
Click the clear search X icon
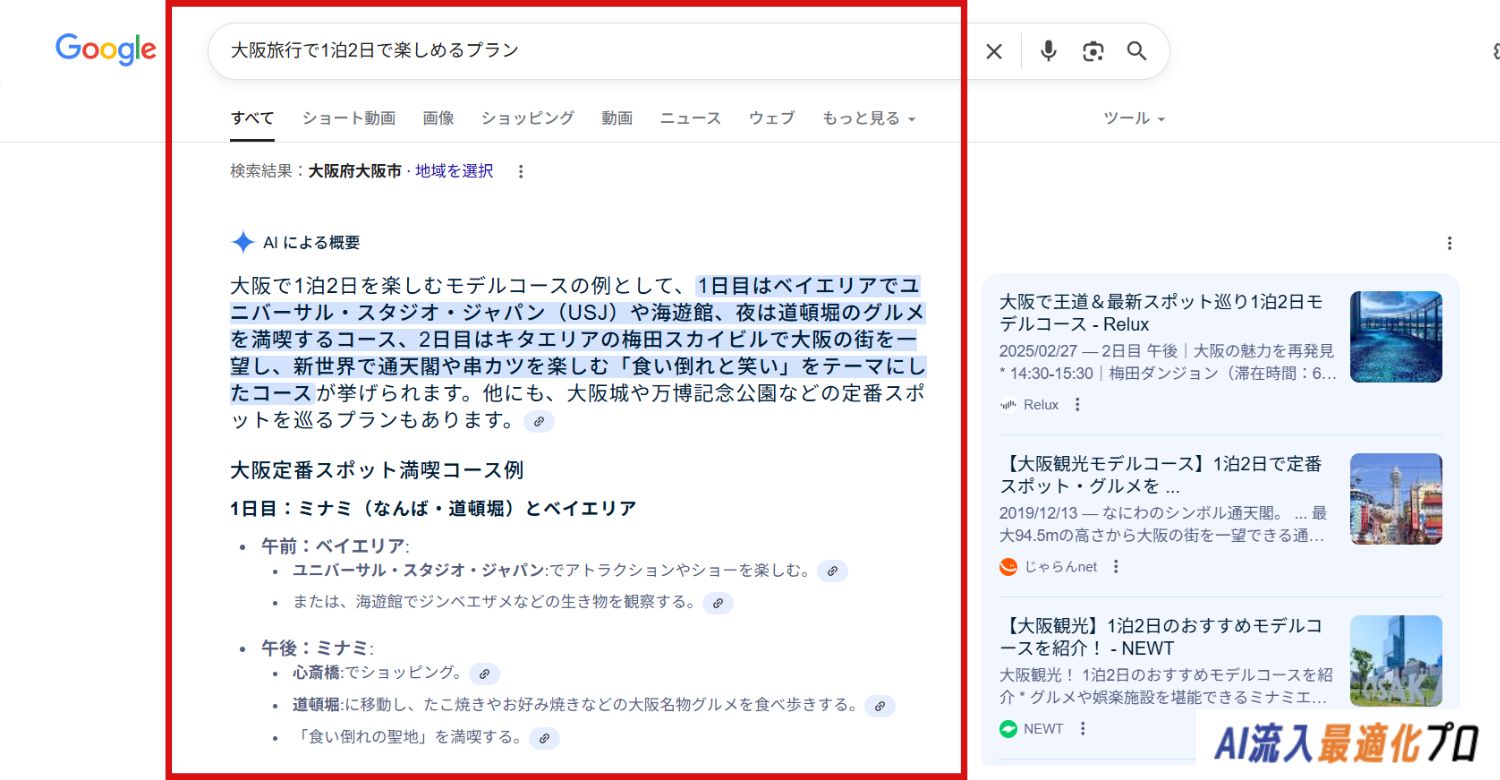tap(993, 51)
